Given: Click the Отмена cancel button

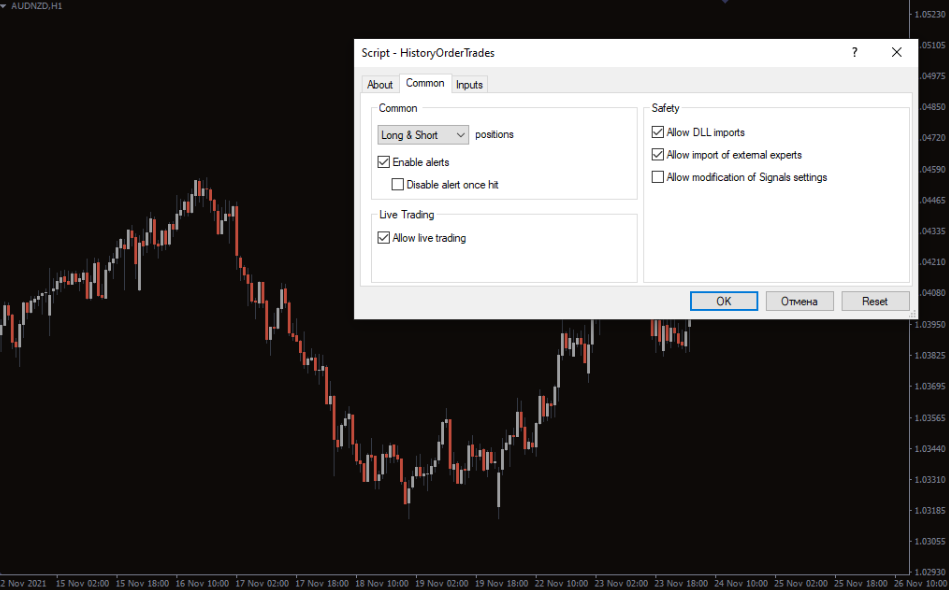Looking at the screenshot, I should click(799, 301).
